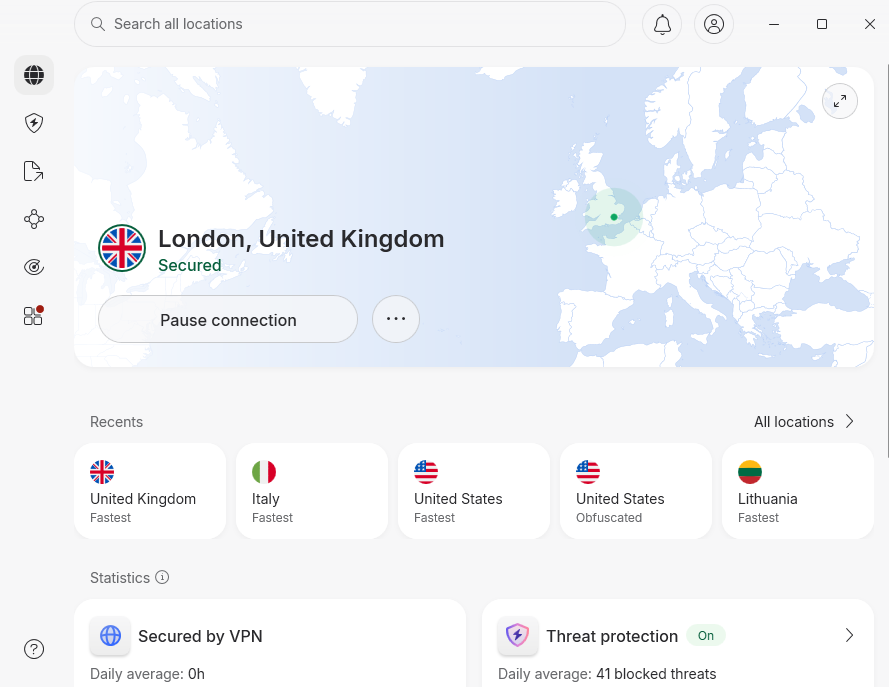Click the search magnifier icon
Image resolution: width=889 pixels, height=687 pixels.
[98, 24]
